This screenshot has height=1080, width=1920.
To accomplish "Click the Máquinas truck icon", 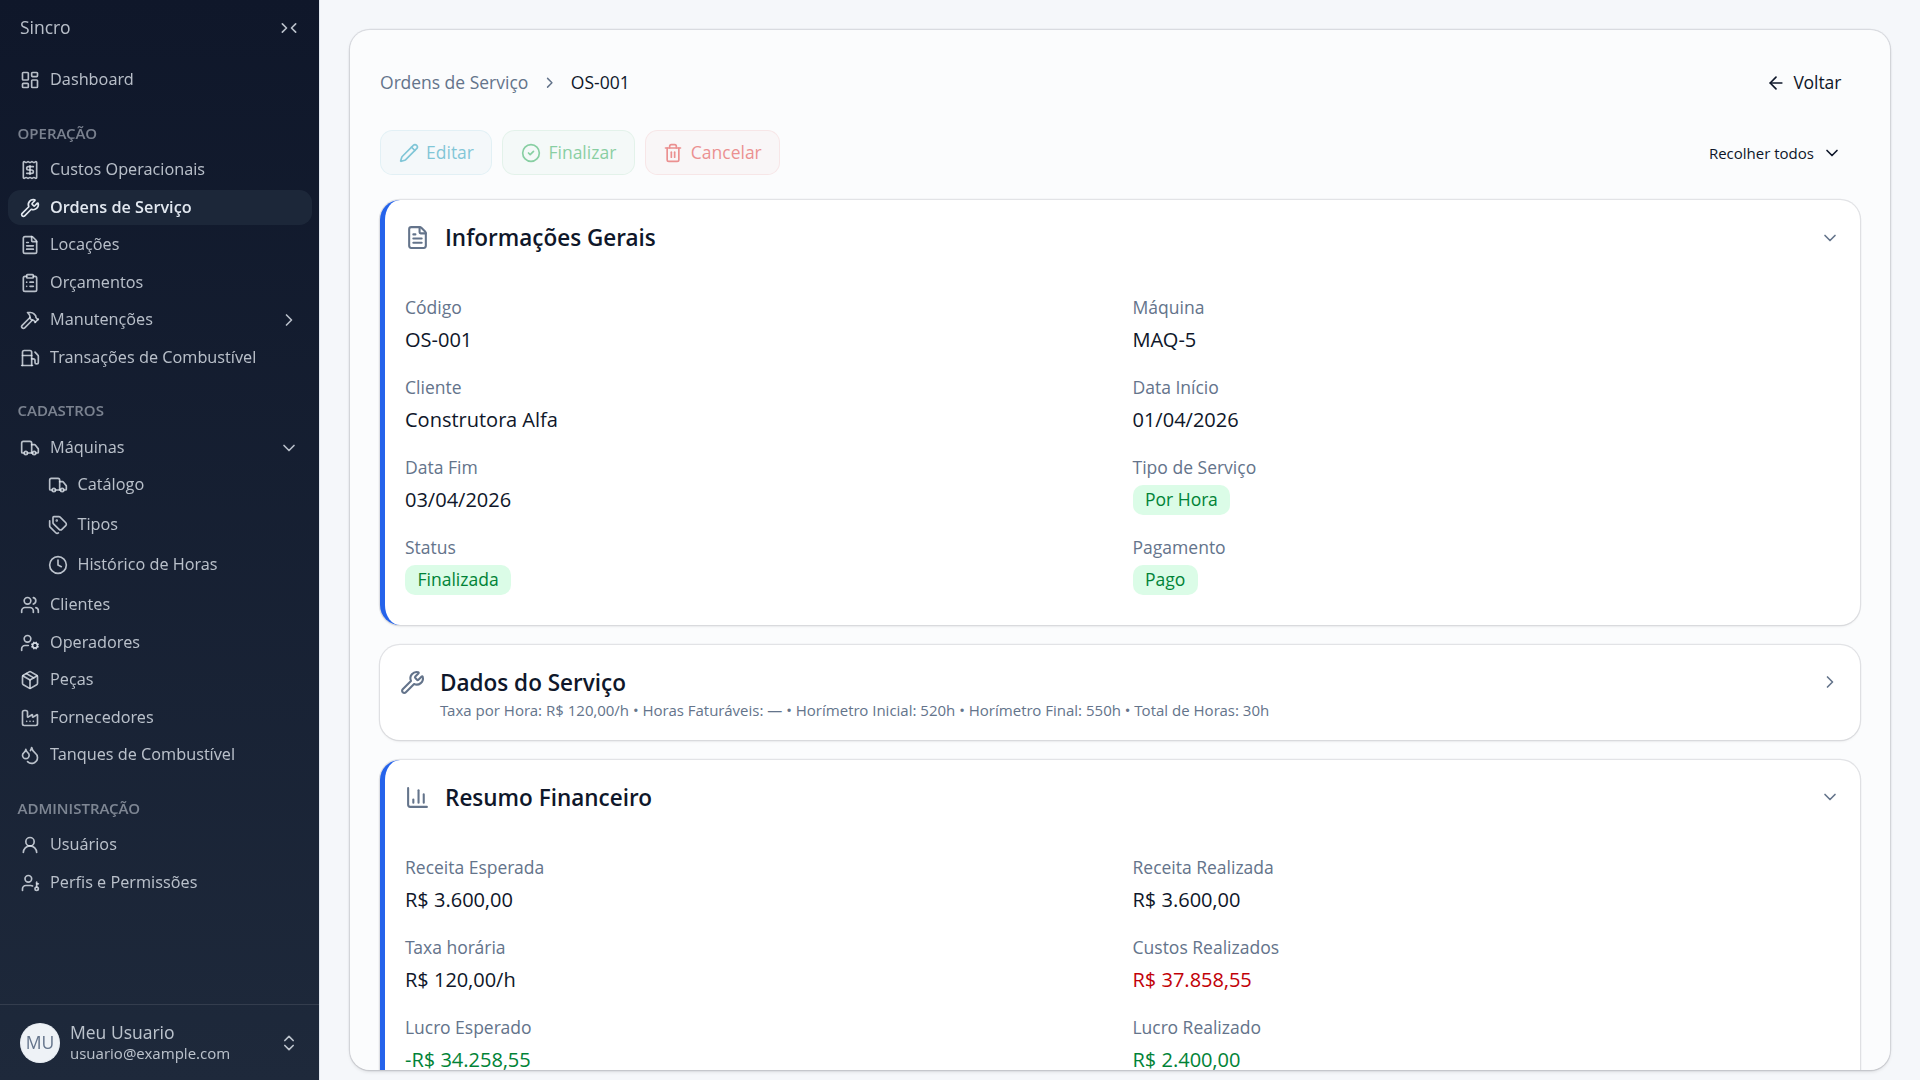I will pos(30,448).
